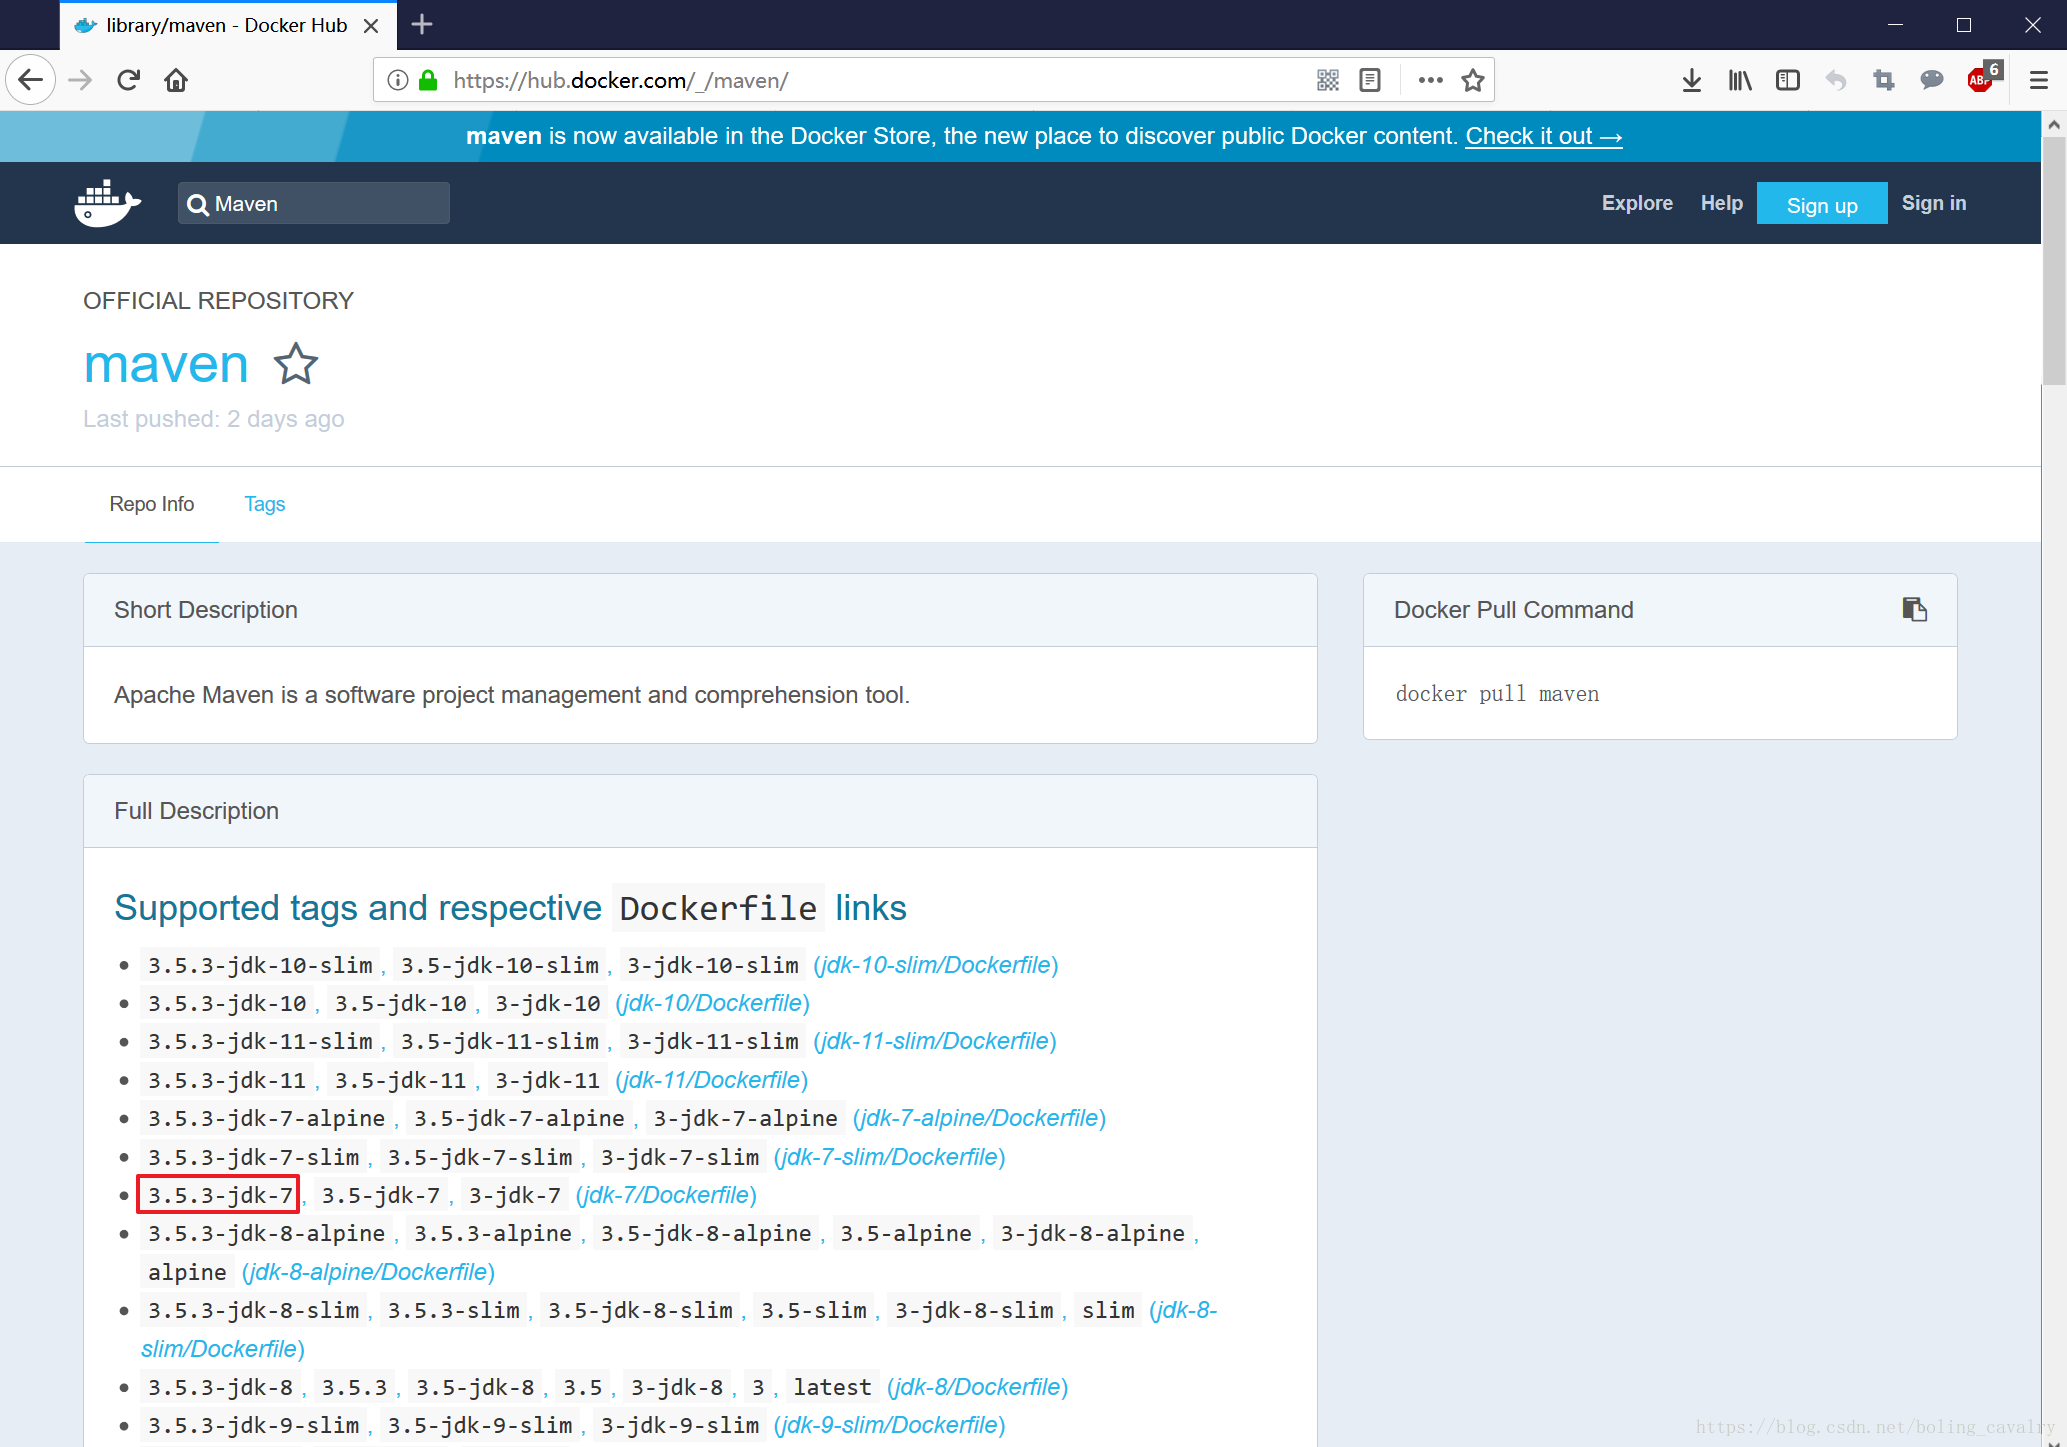Click the 3.5.3-jdk-8-alpine tag text
Screen dimensions: 2067x1447
tap(266, 1233)
